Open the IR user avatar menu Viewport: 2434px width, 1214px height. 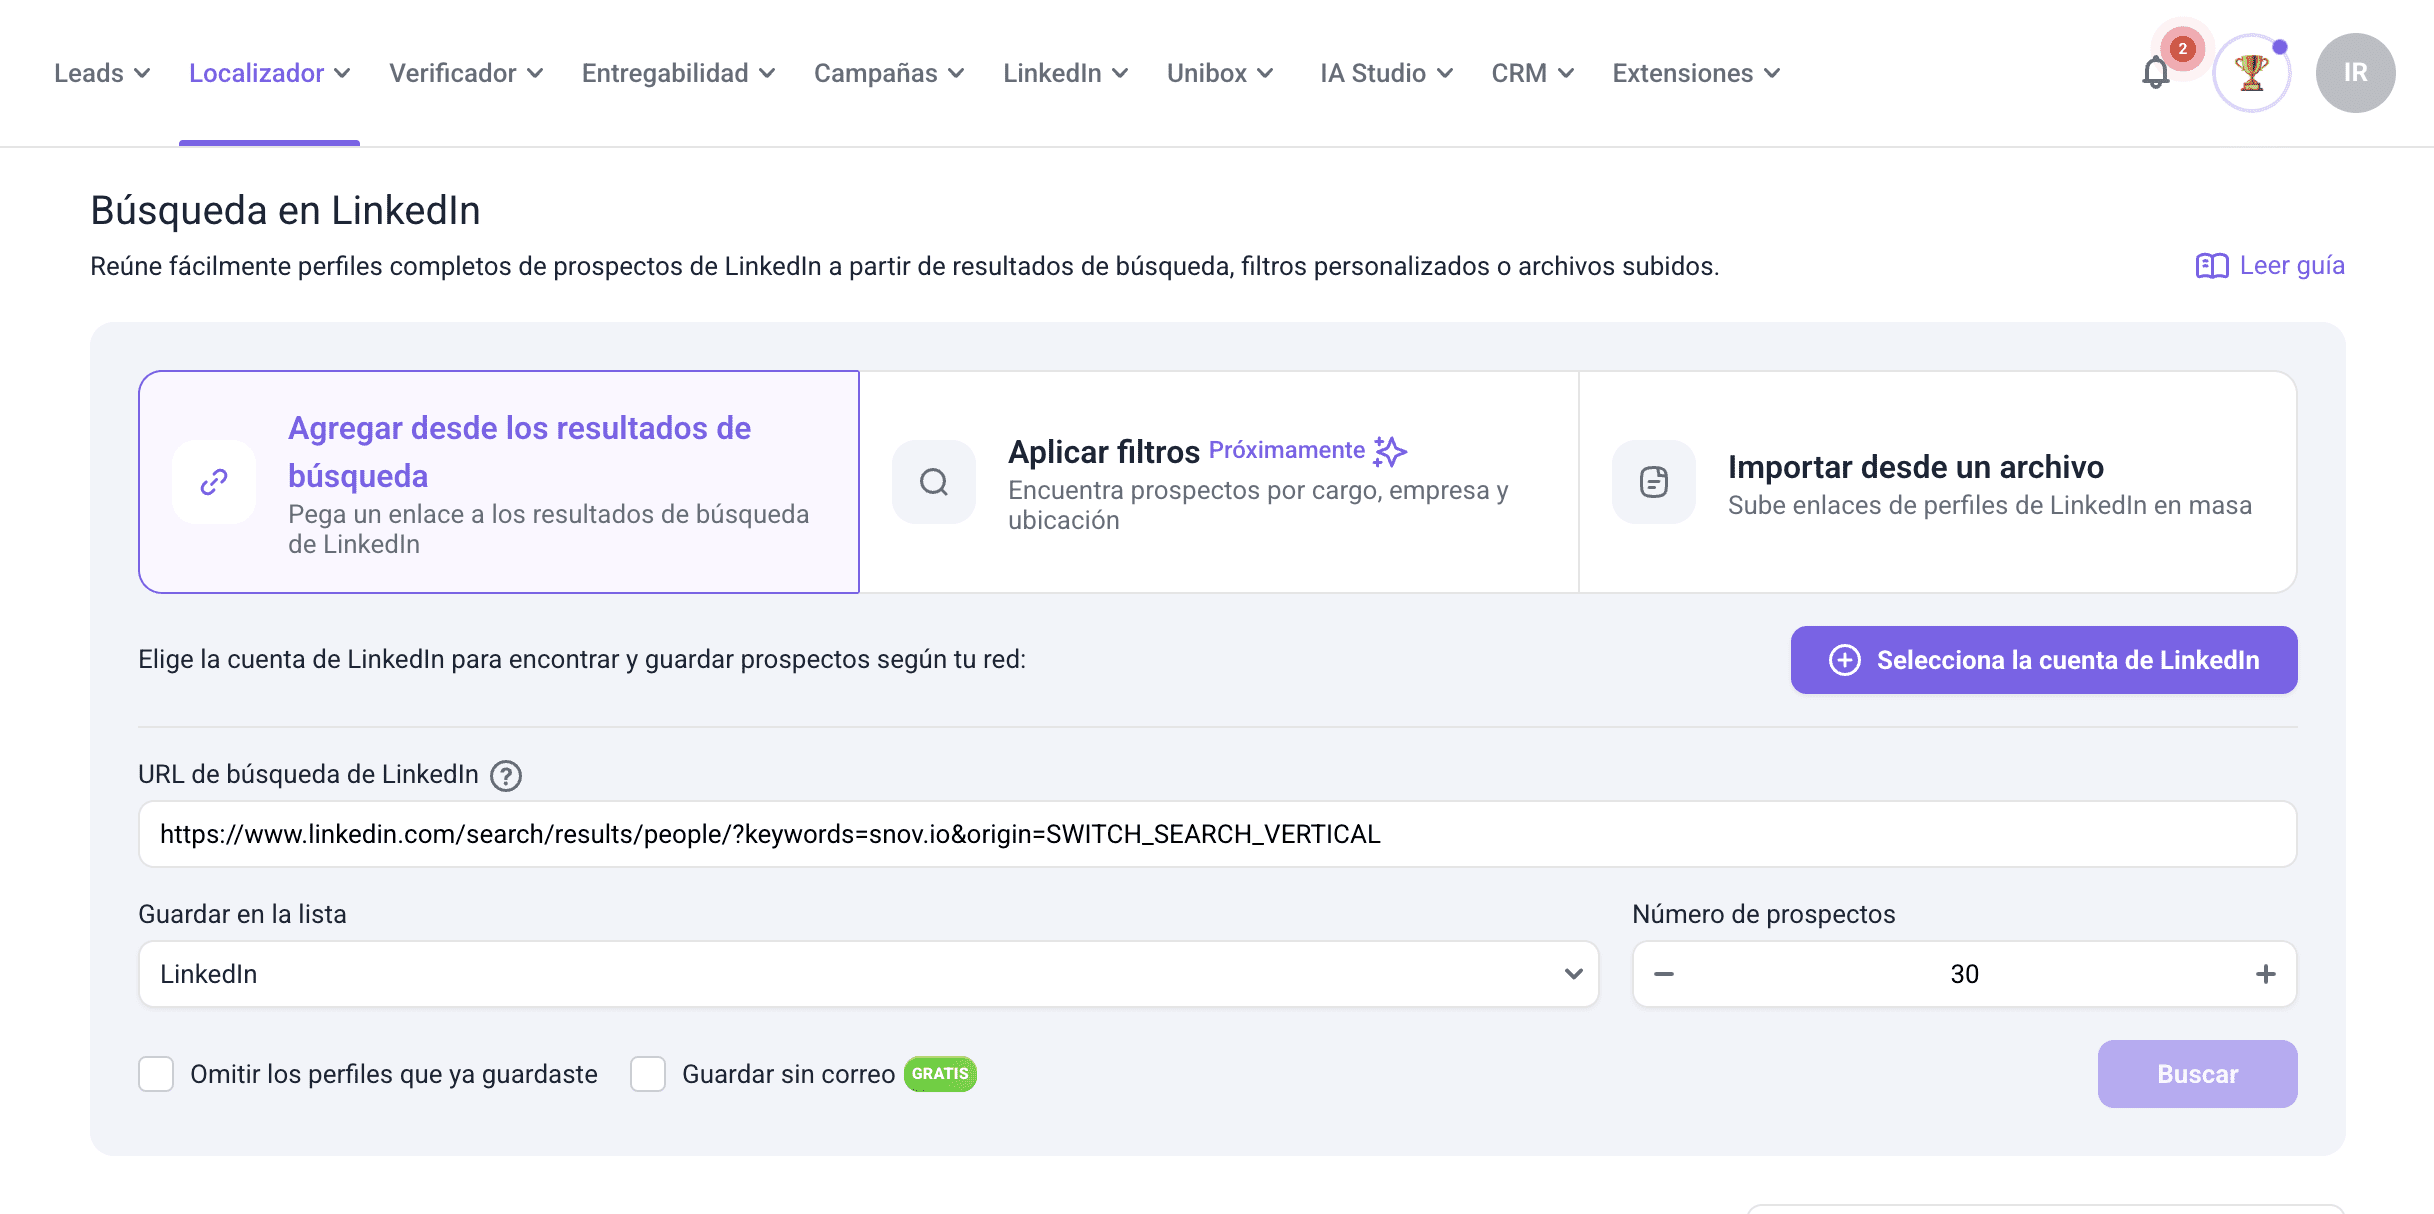click(2354, 73)
